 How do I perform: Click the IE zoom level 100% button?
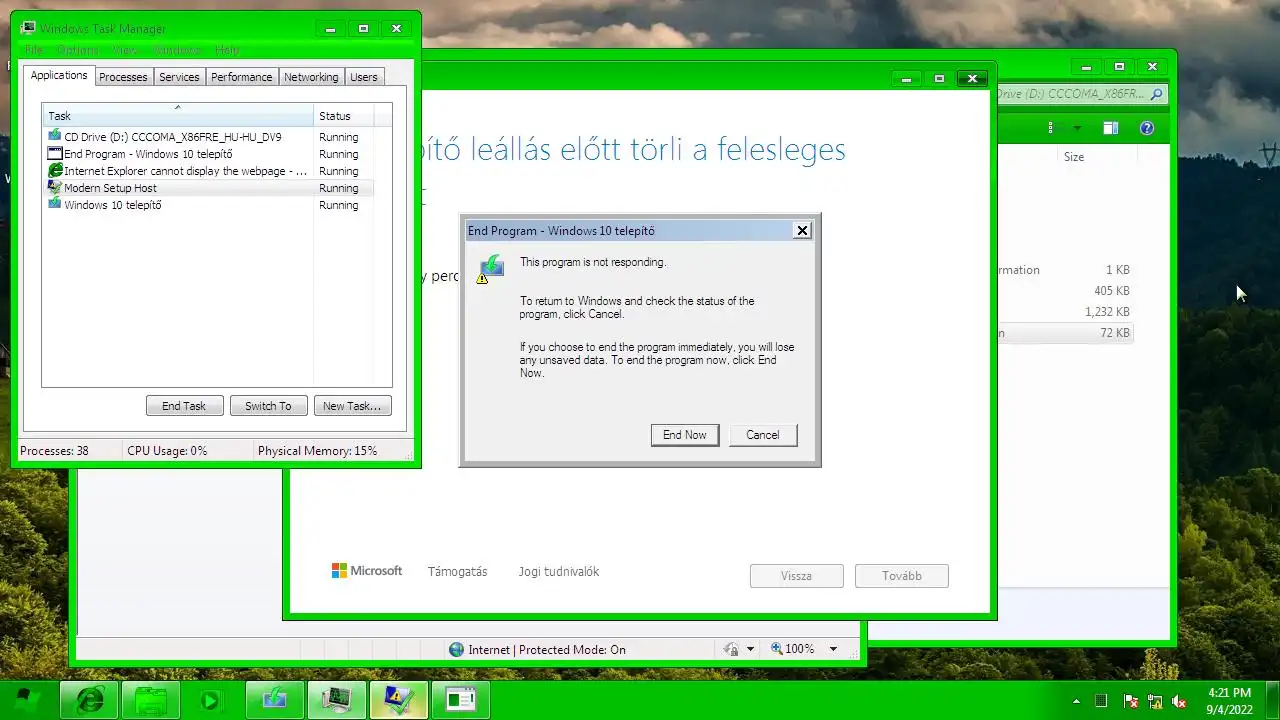coord(792,649)
